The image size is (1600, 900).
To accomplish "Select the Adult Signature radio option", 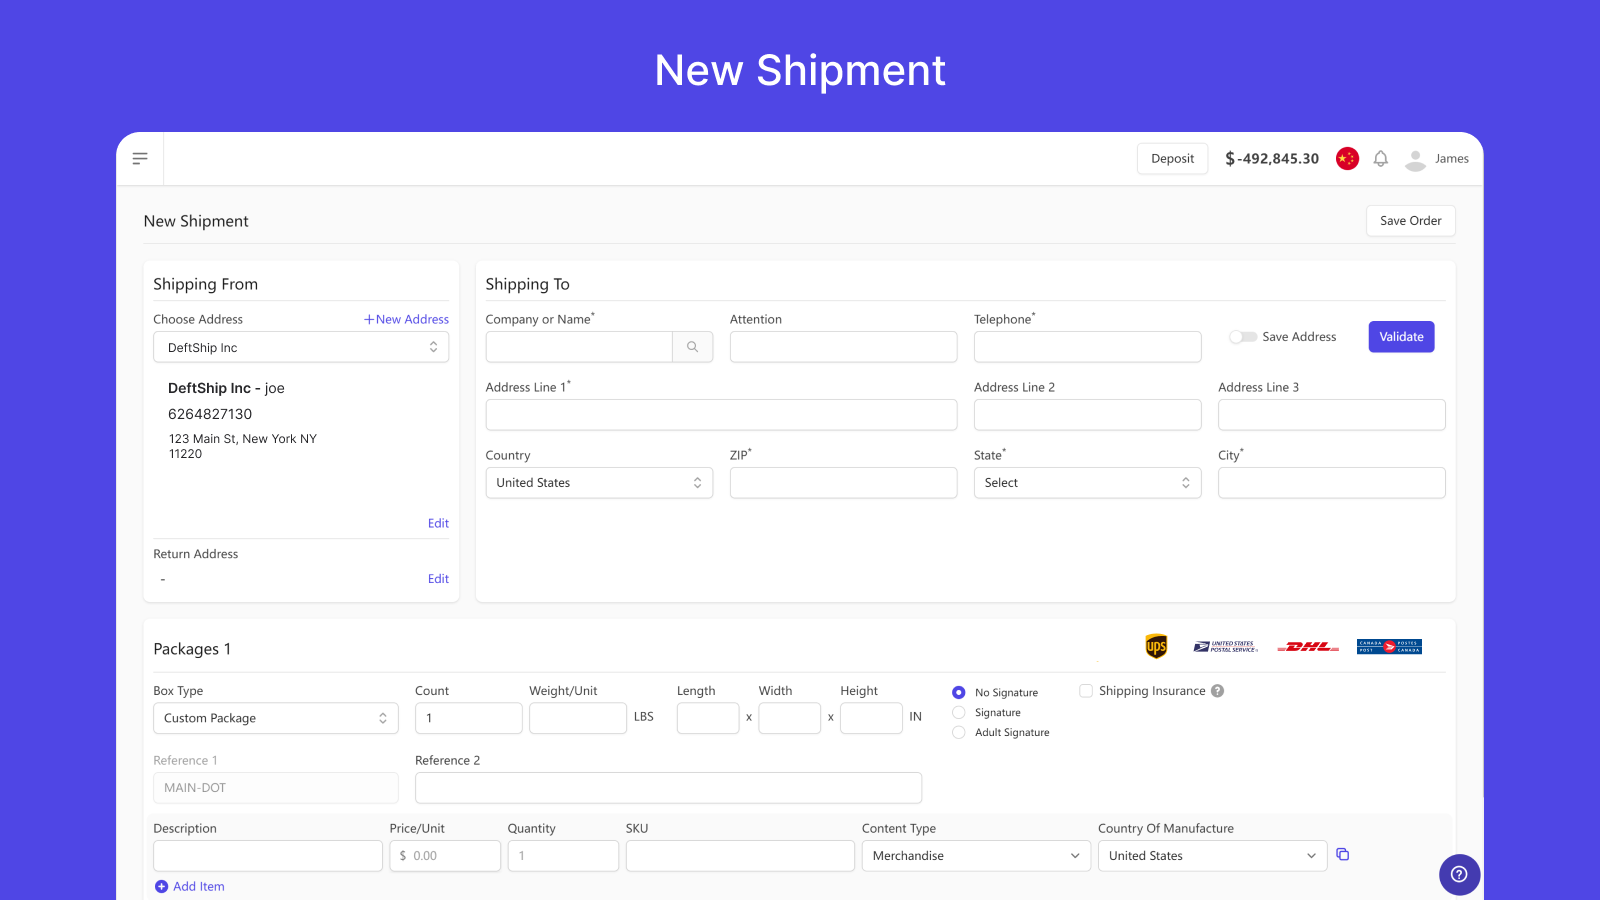I will pyautogui.click(x=958, y=732).
